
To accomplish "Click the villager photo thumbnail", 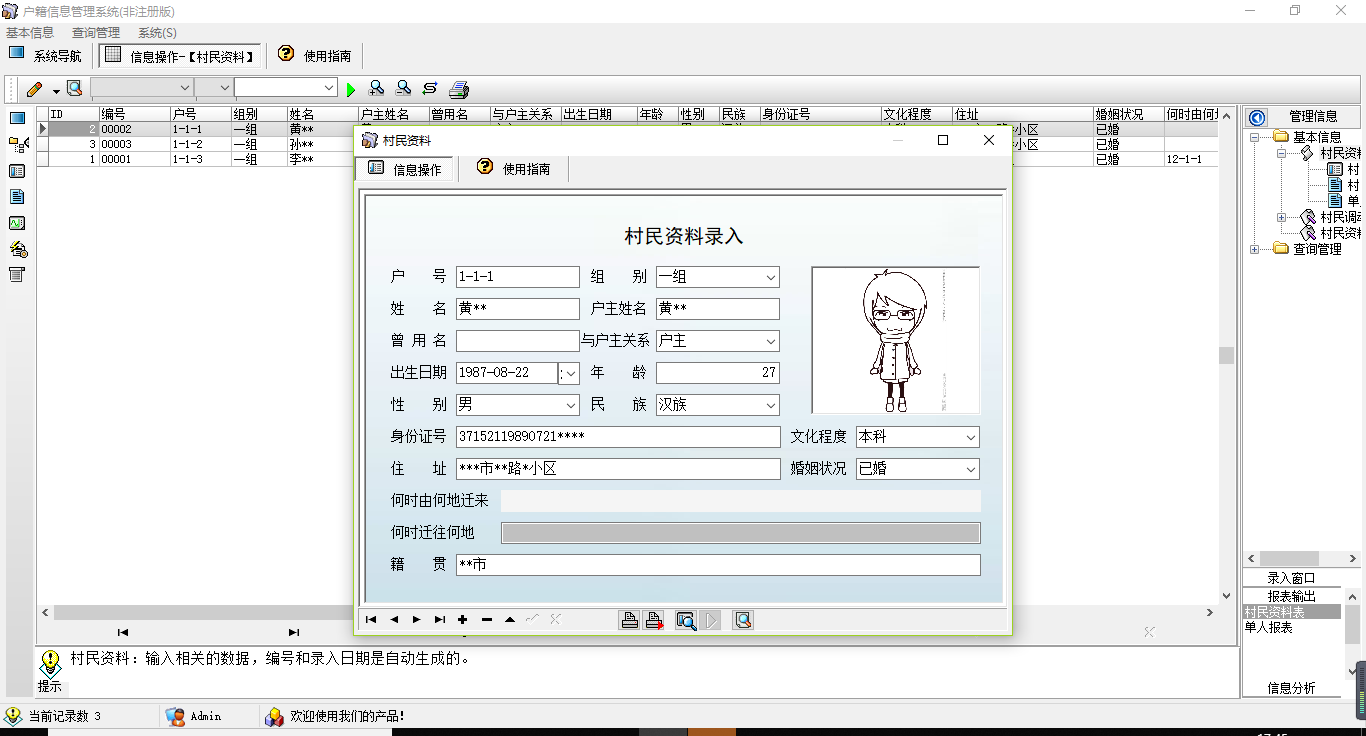I will click(895, 340).
